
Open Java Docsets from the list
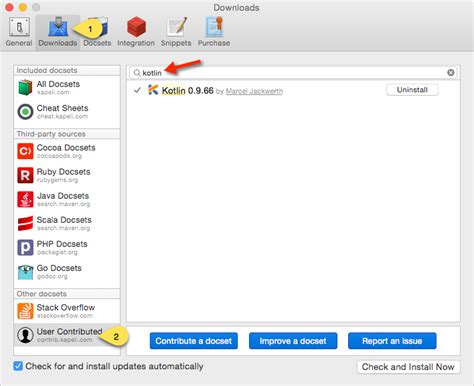point(67,199)
